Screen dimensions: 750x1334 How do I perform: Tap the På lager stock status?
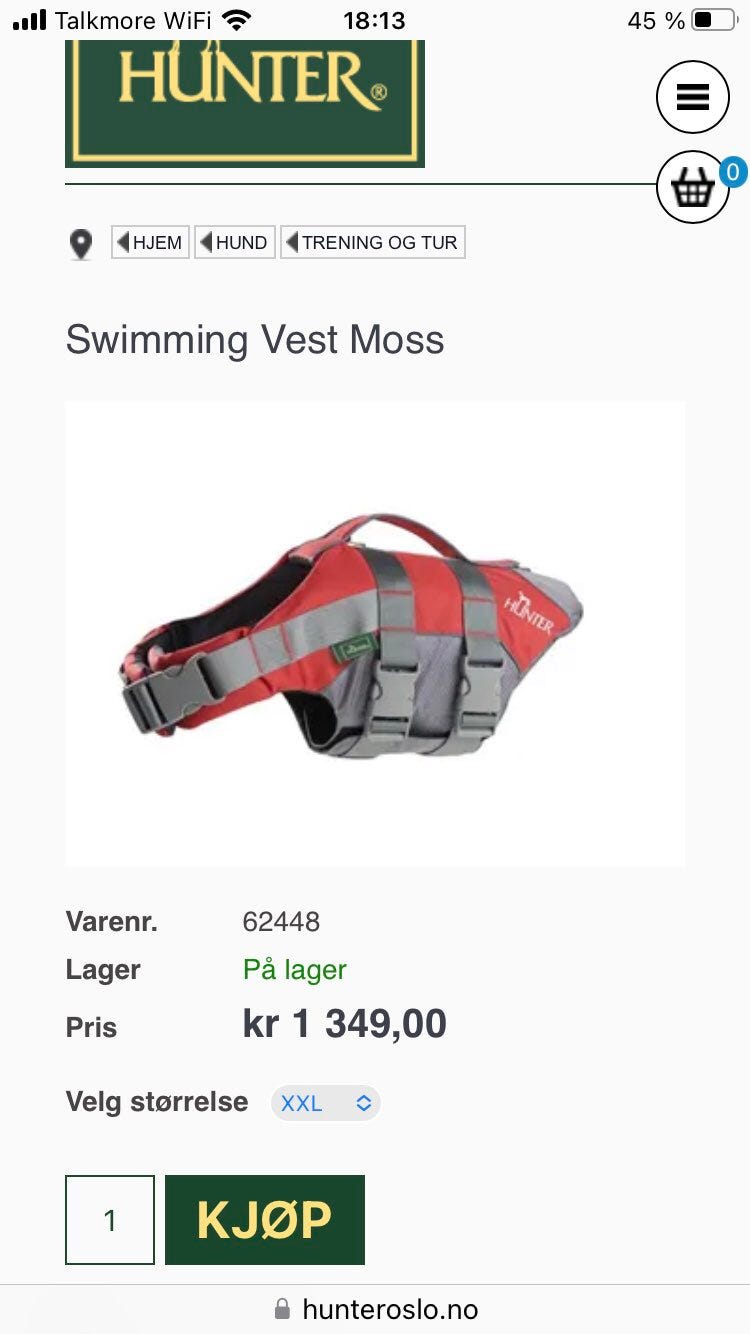pyautogui.click(x=295, y=970)
